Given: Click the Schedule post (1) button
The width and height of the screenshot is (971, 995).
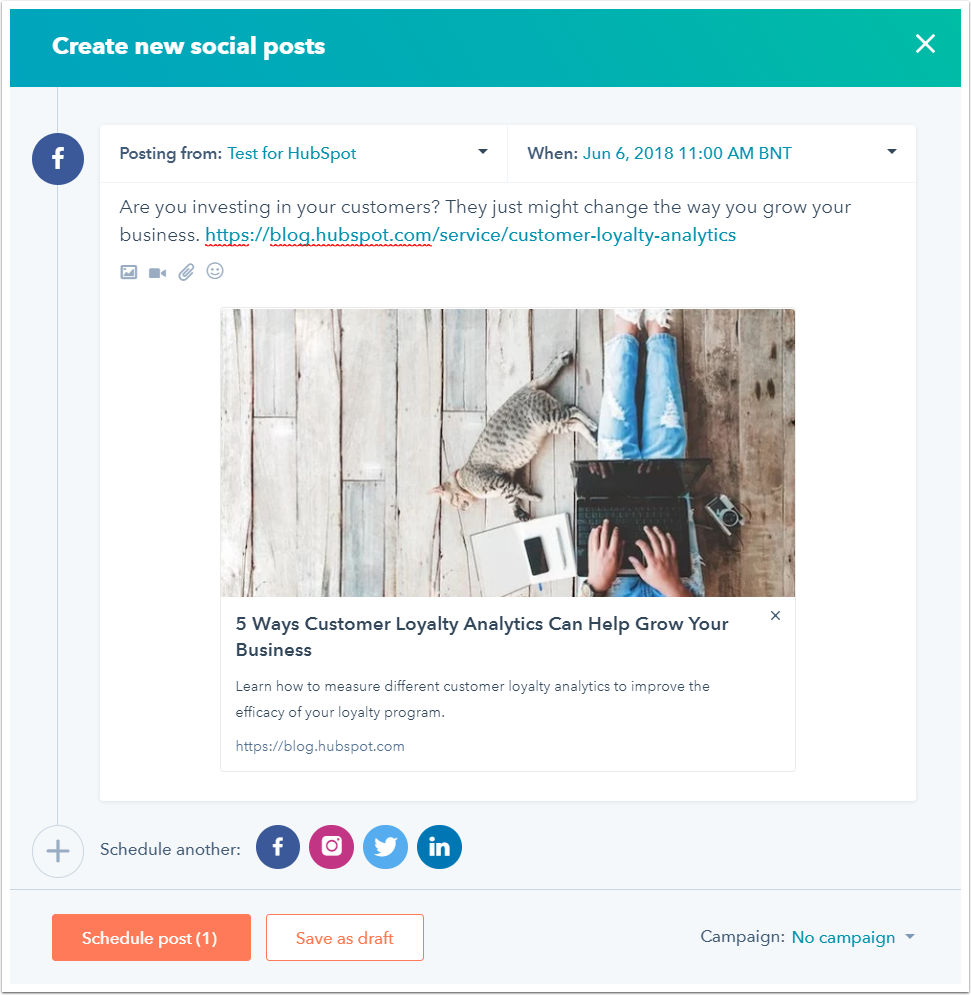Looking at the screenshot, I should [151, 938].
